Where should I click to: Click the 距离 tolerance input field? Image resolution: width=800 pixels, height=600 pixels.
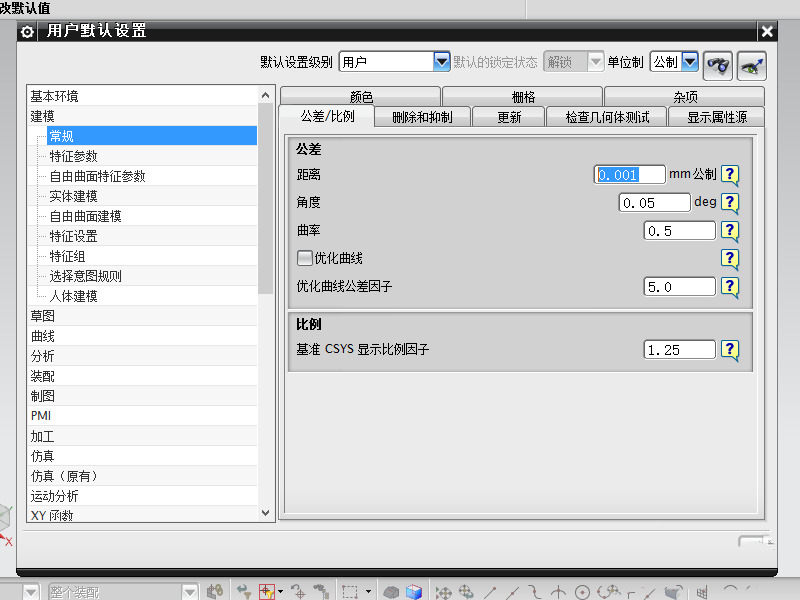pyautogui.click(x=629, y=175)
